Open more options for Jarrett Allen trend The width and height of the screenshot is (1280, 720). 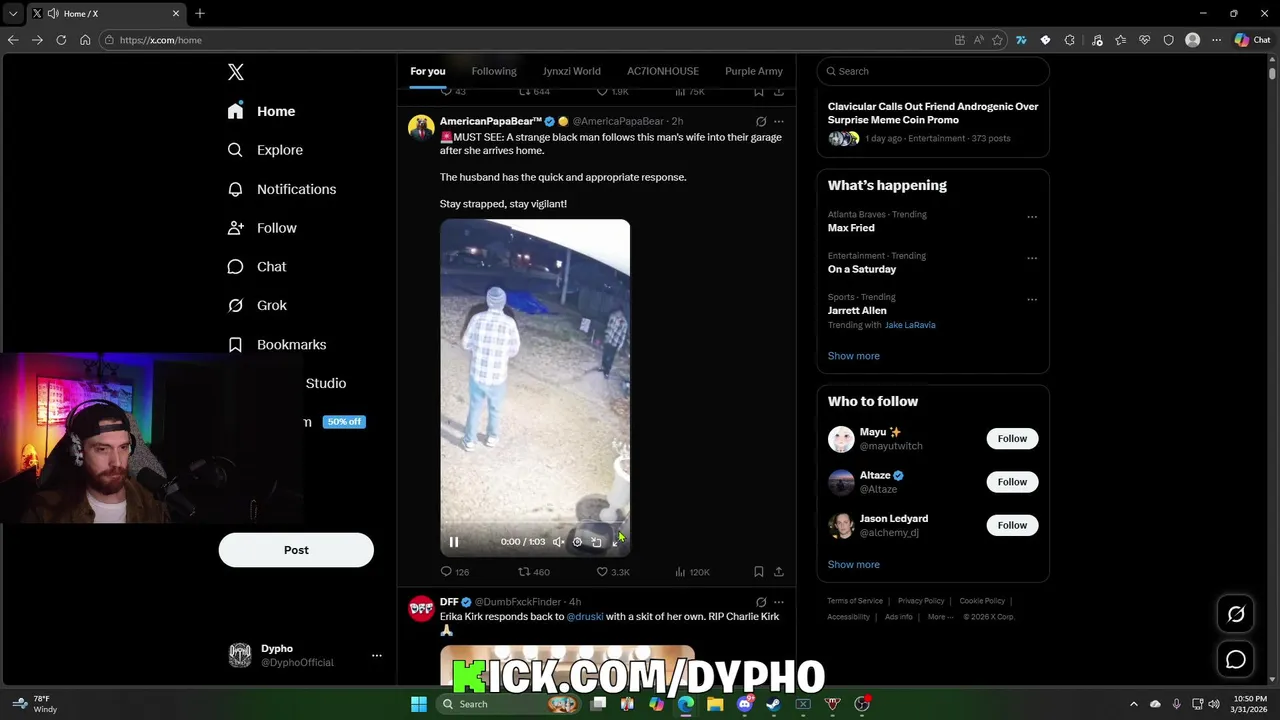1032,299
